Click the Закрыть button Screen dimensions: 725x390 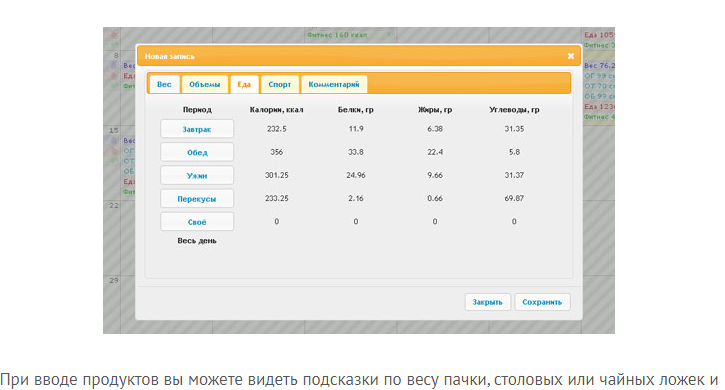(487, 302)
